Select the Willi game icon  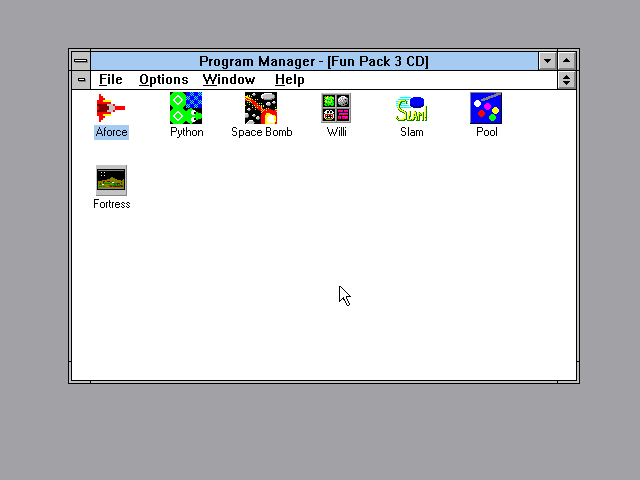pyautogui.click(x=336, y=108)
